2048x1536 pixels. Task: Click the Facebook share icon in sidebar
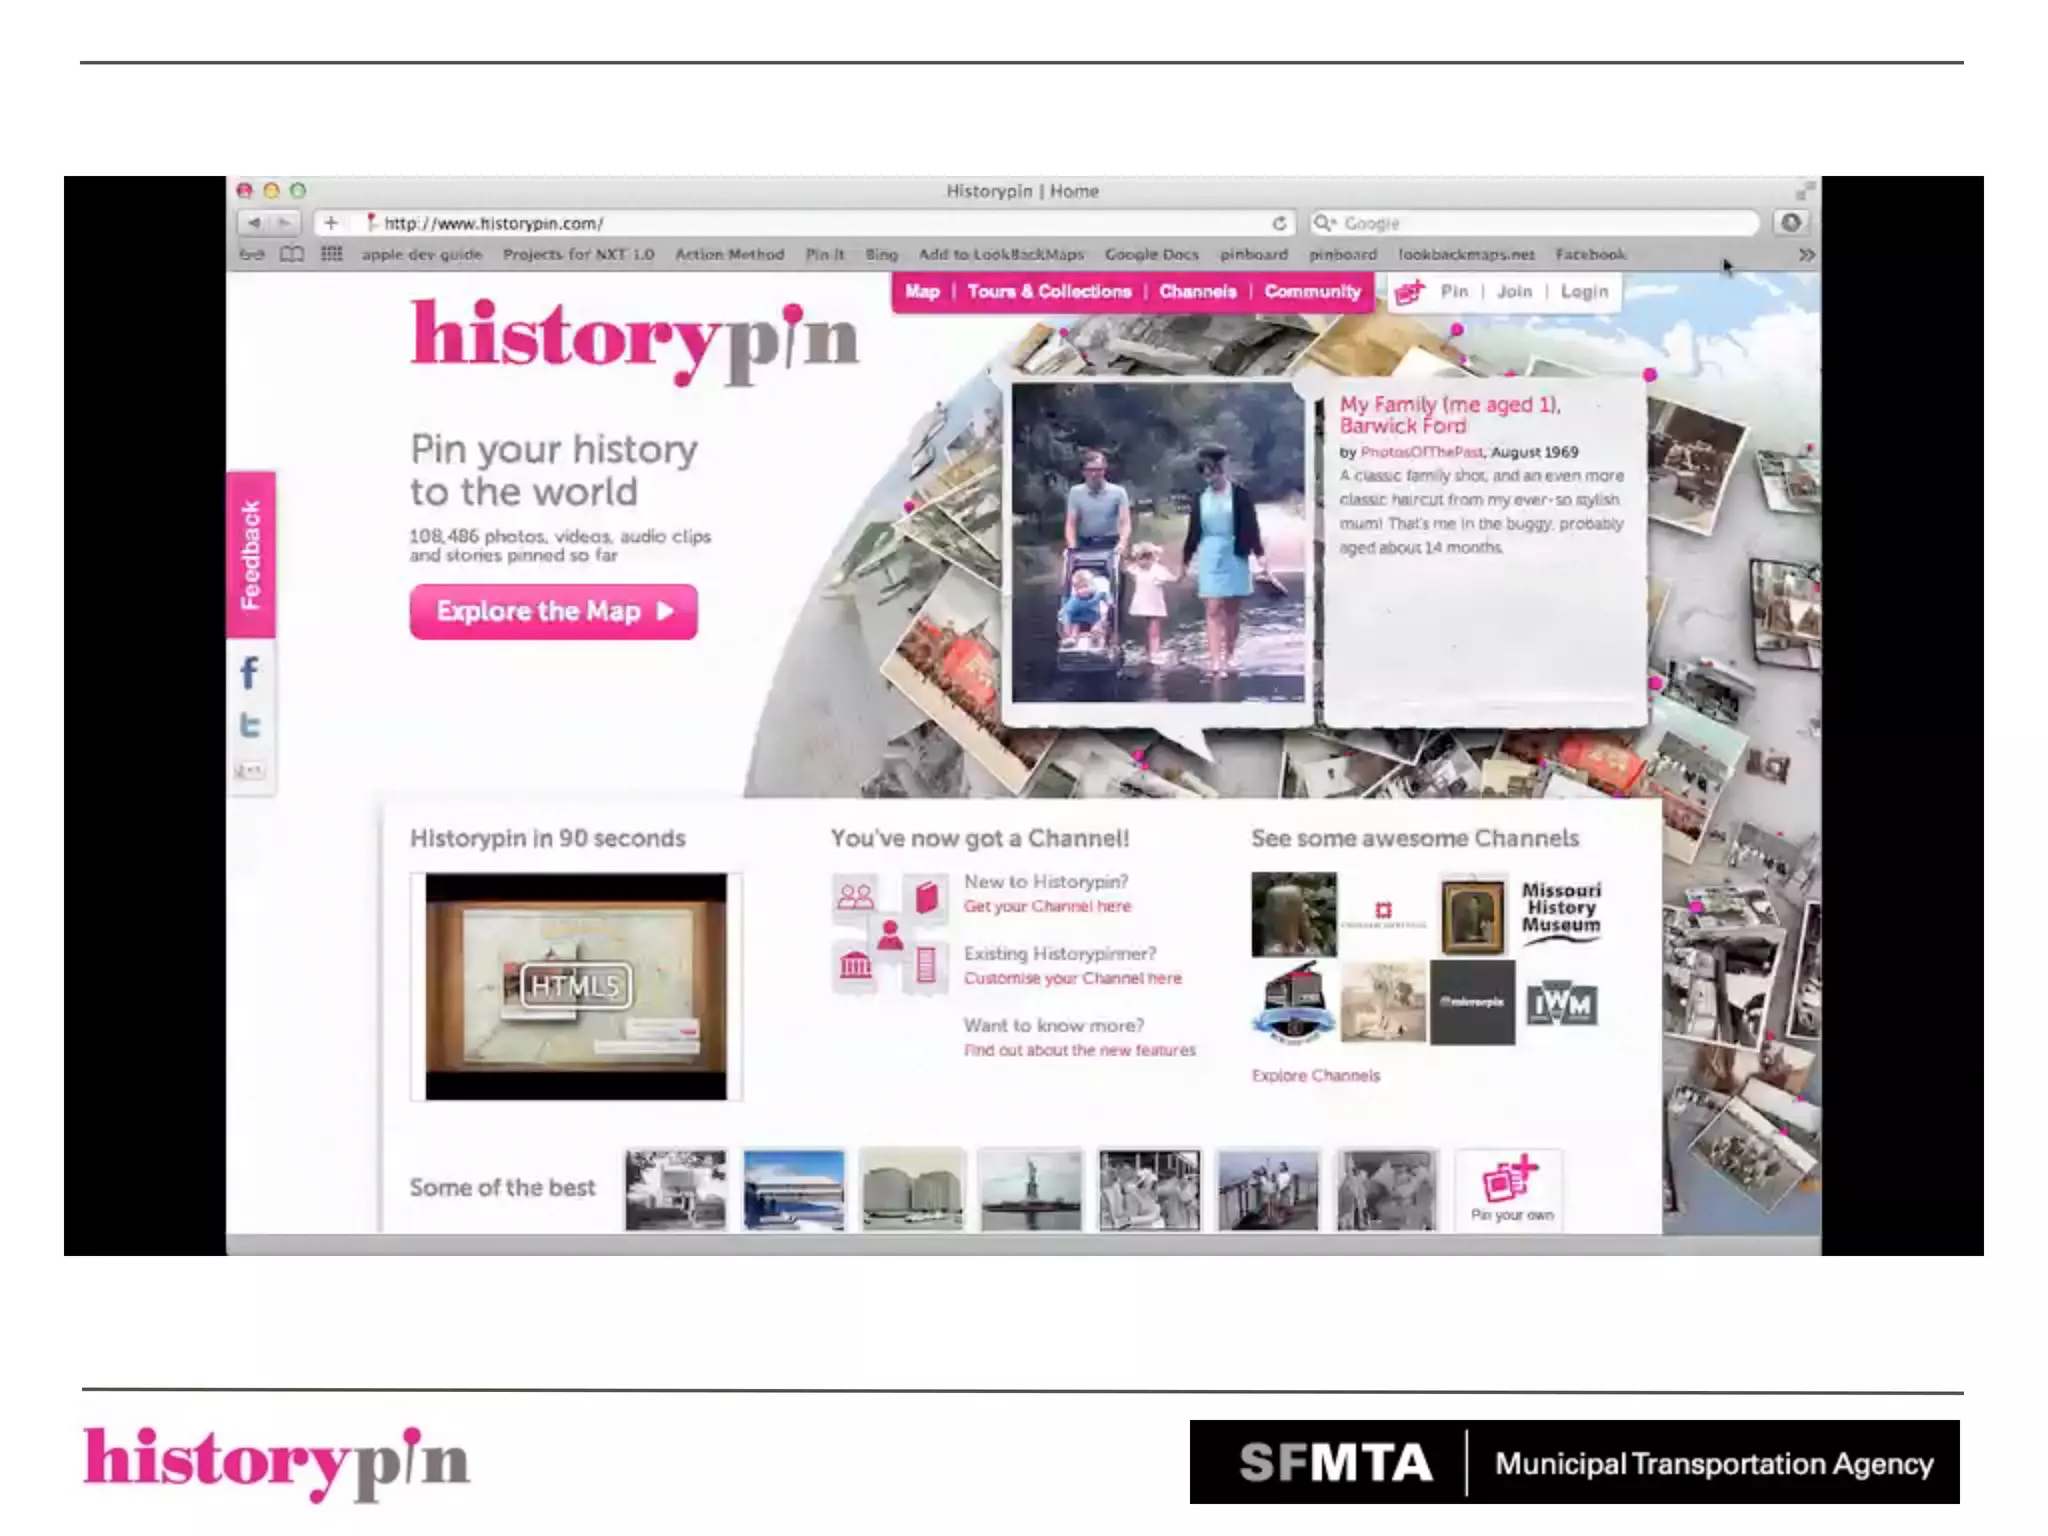tap(250, 673)
